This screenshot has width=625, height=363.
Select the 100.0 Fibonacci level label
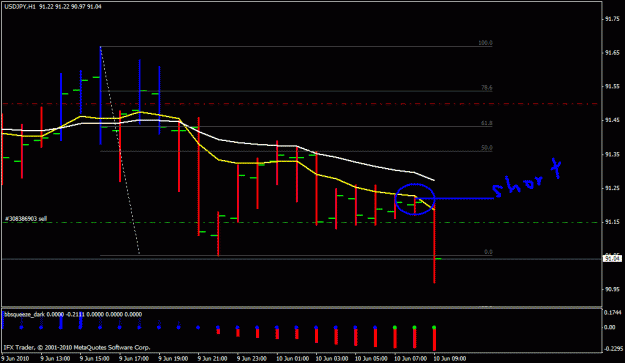click(x=485, y=43)
